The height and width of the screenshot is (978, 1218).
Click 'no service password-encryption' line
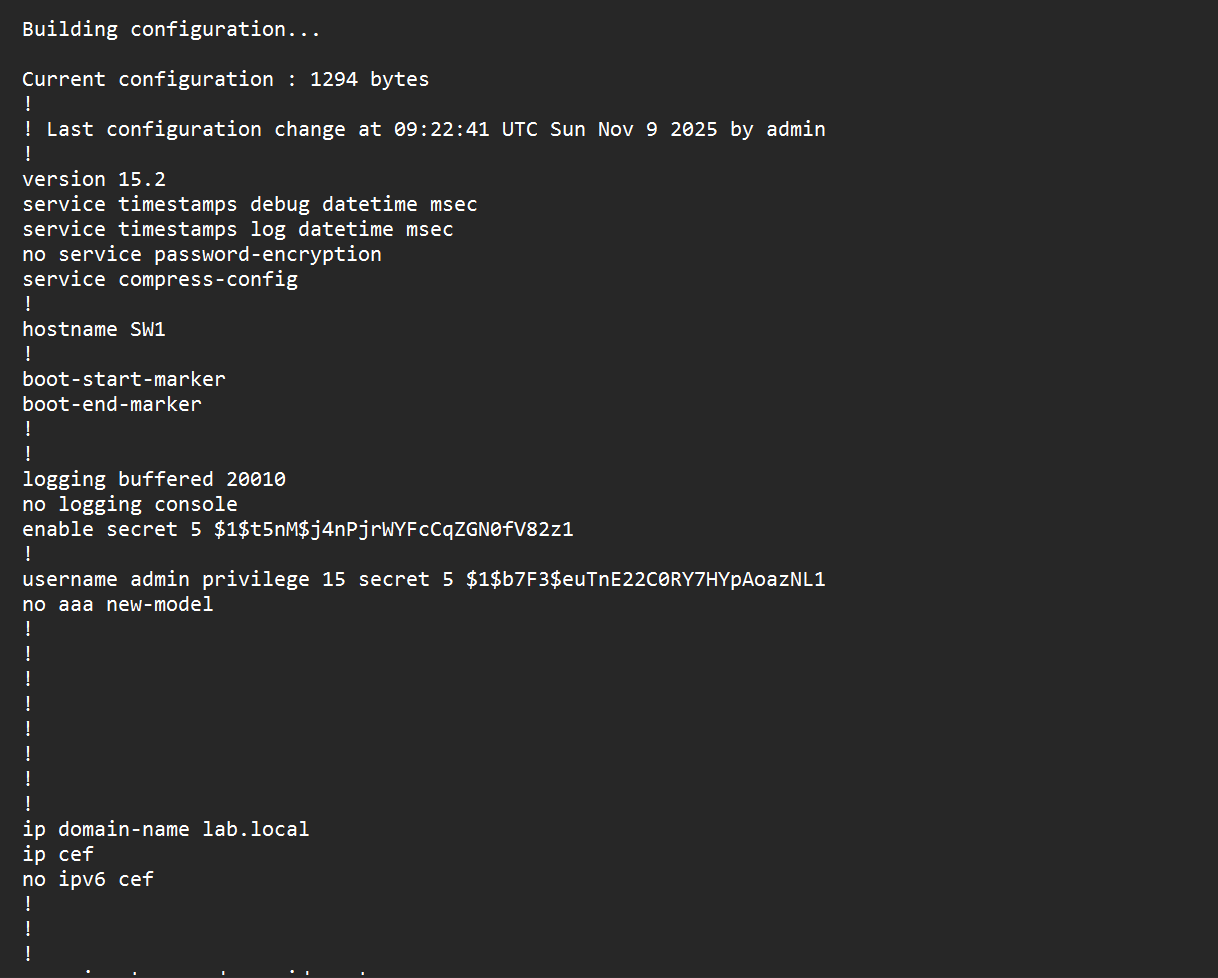[x=201, y=254]
